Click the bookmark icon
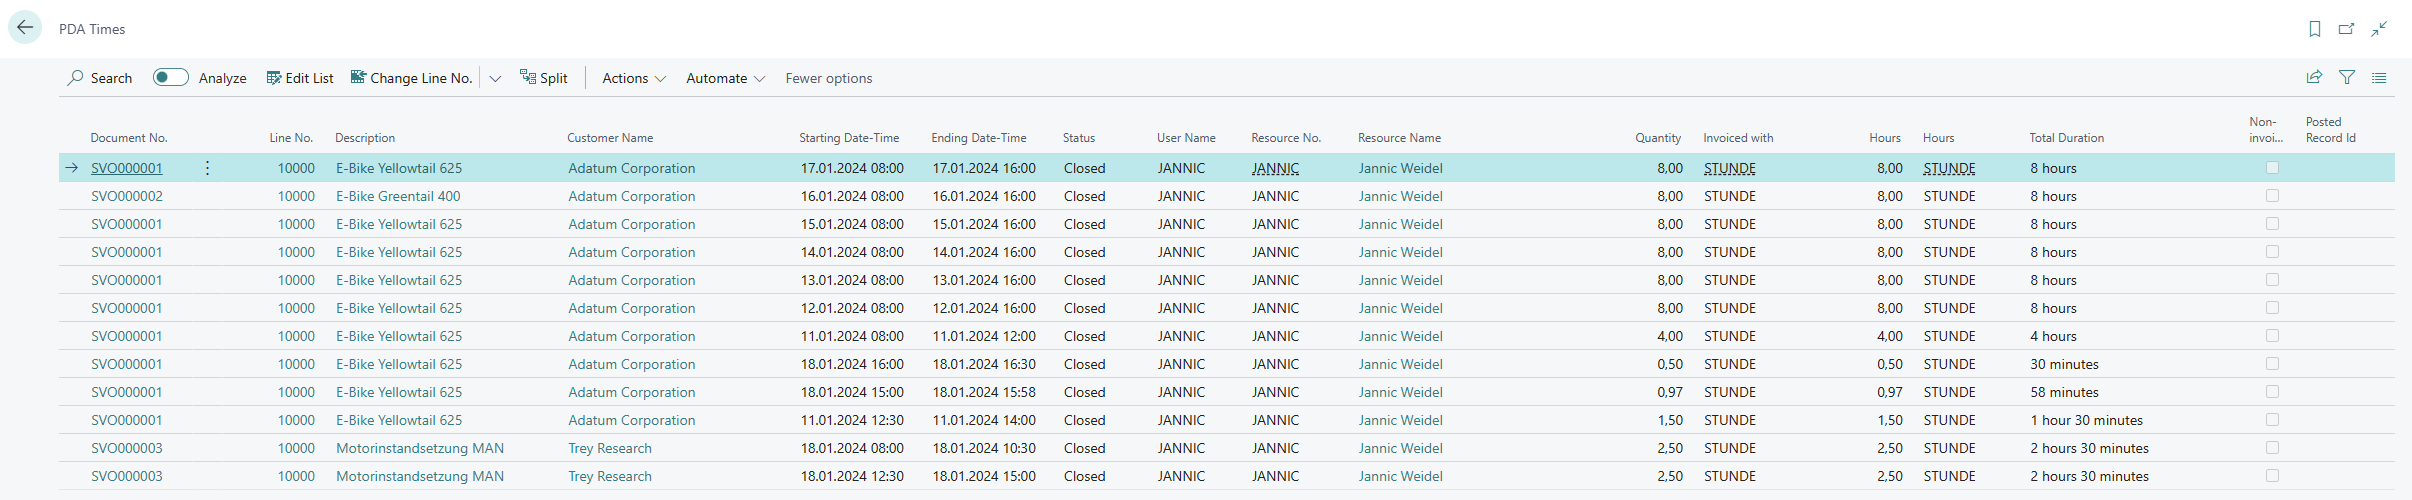 (x=2314, y=29)
